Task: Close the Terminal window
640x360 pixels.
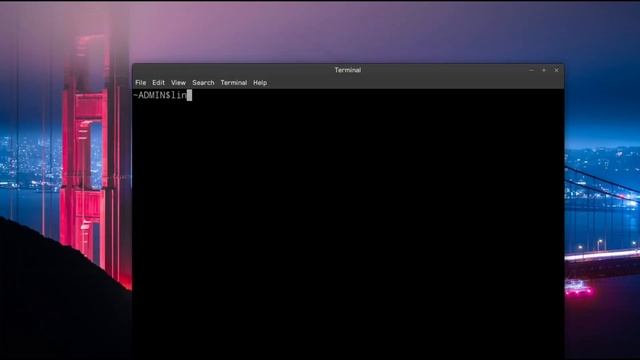Action: pyautogui.click(x=556, y=70)
